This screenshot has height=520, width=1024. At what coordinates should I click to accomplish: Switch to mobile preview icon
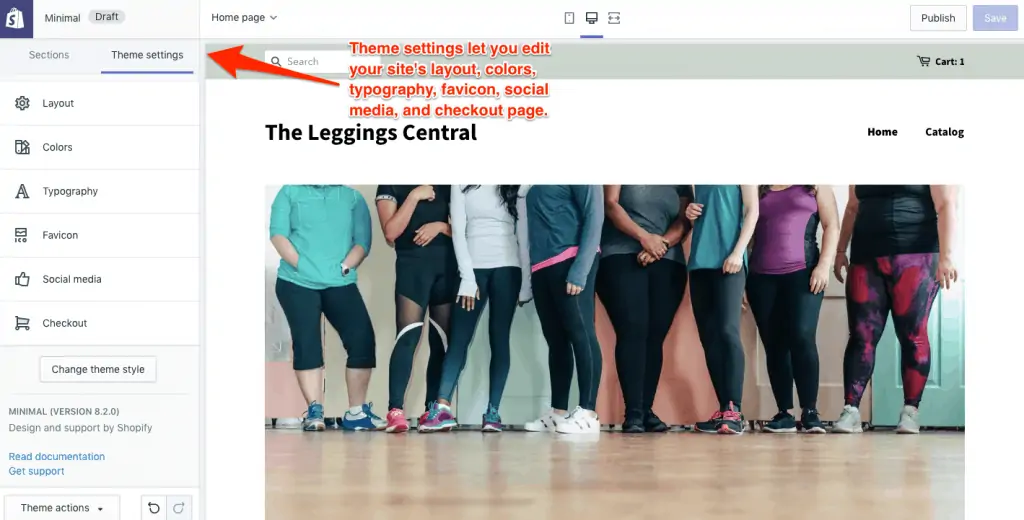click(x=569, y=18)
